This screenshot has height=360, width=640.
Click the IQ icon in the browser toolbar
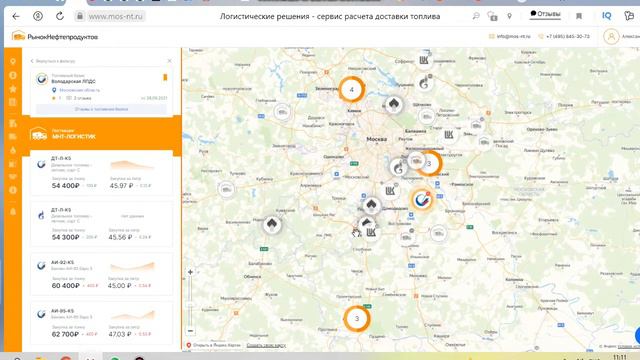pyautogui.click(x=607, y=16)
